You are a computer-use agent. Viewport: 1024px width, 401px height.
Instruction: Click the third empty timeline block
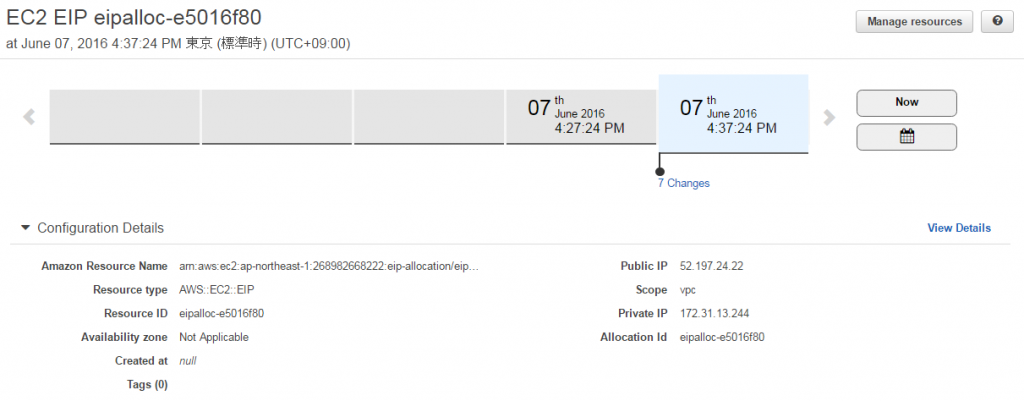428,117
